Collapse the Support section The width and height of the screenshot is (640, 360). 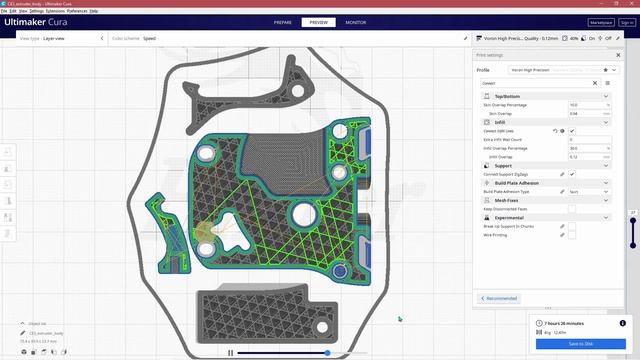(606, 166)
